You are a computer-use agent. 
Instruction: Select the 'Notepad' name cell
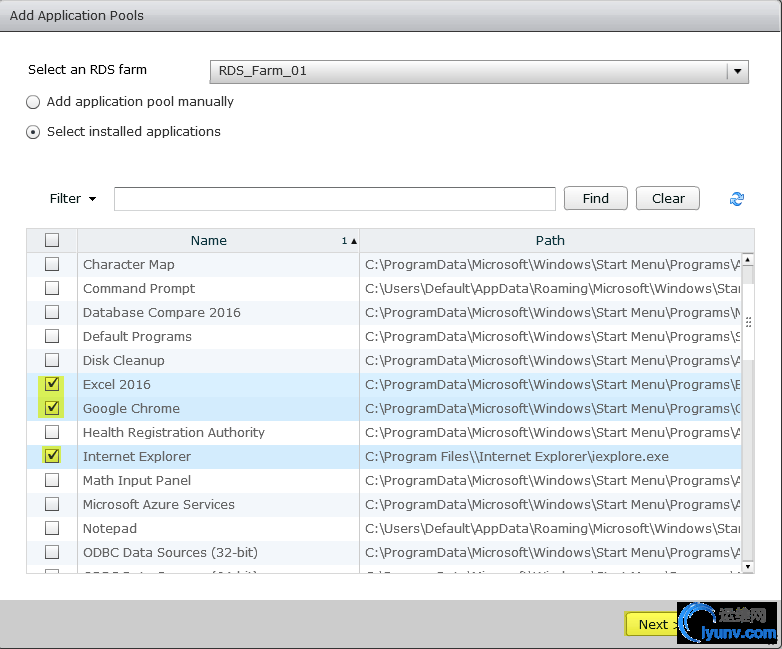pyautogui.click(x=218, y=528)
